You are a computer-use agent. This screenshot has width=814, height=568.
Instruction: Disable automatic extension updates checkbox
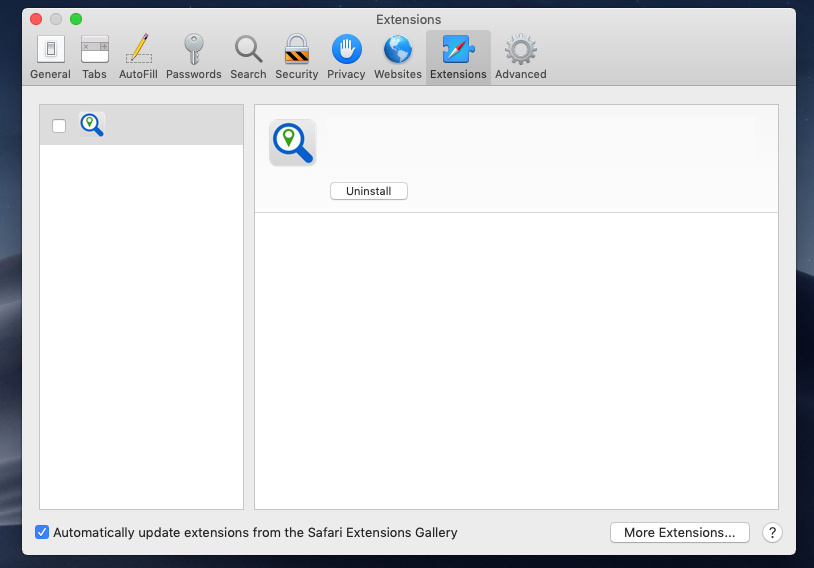[42, 532]
